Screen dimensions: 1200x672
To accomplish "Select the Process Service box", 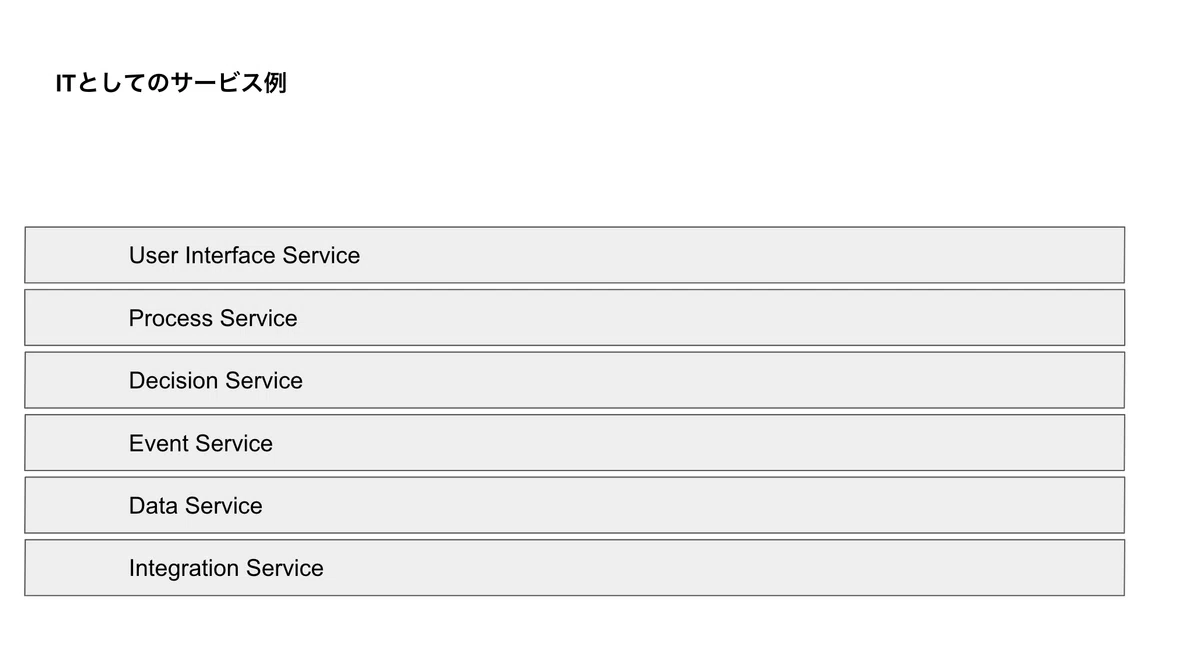I will coord(574,318).
